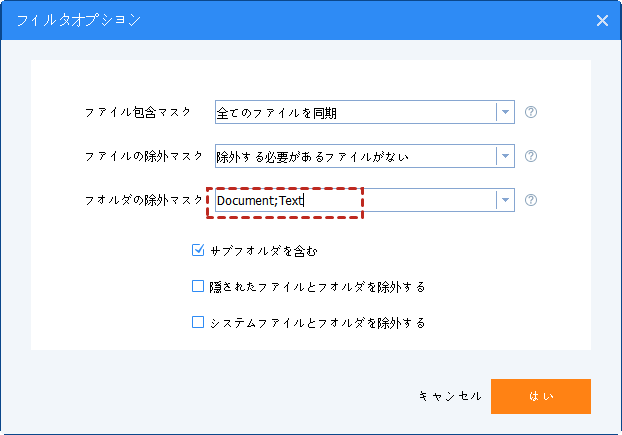The image size is (622, 435).
Task: Check システムファイルとフォルダを除外する option
Action: click(198, 323)
